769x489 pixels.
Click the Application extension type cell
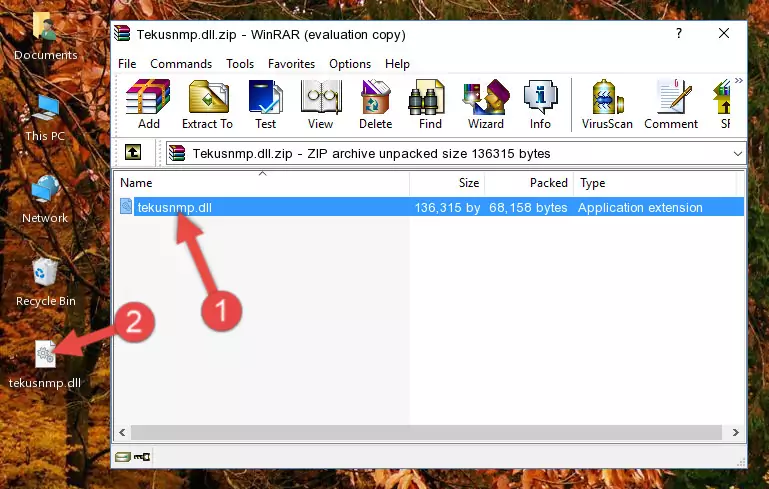[640, 207]
